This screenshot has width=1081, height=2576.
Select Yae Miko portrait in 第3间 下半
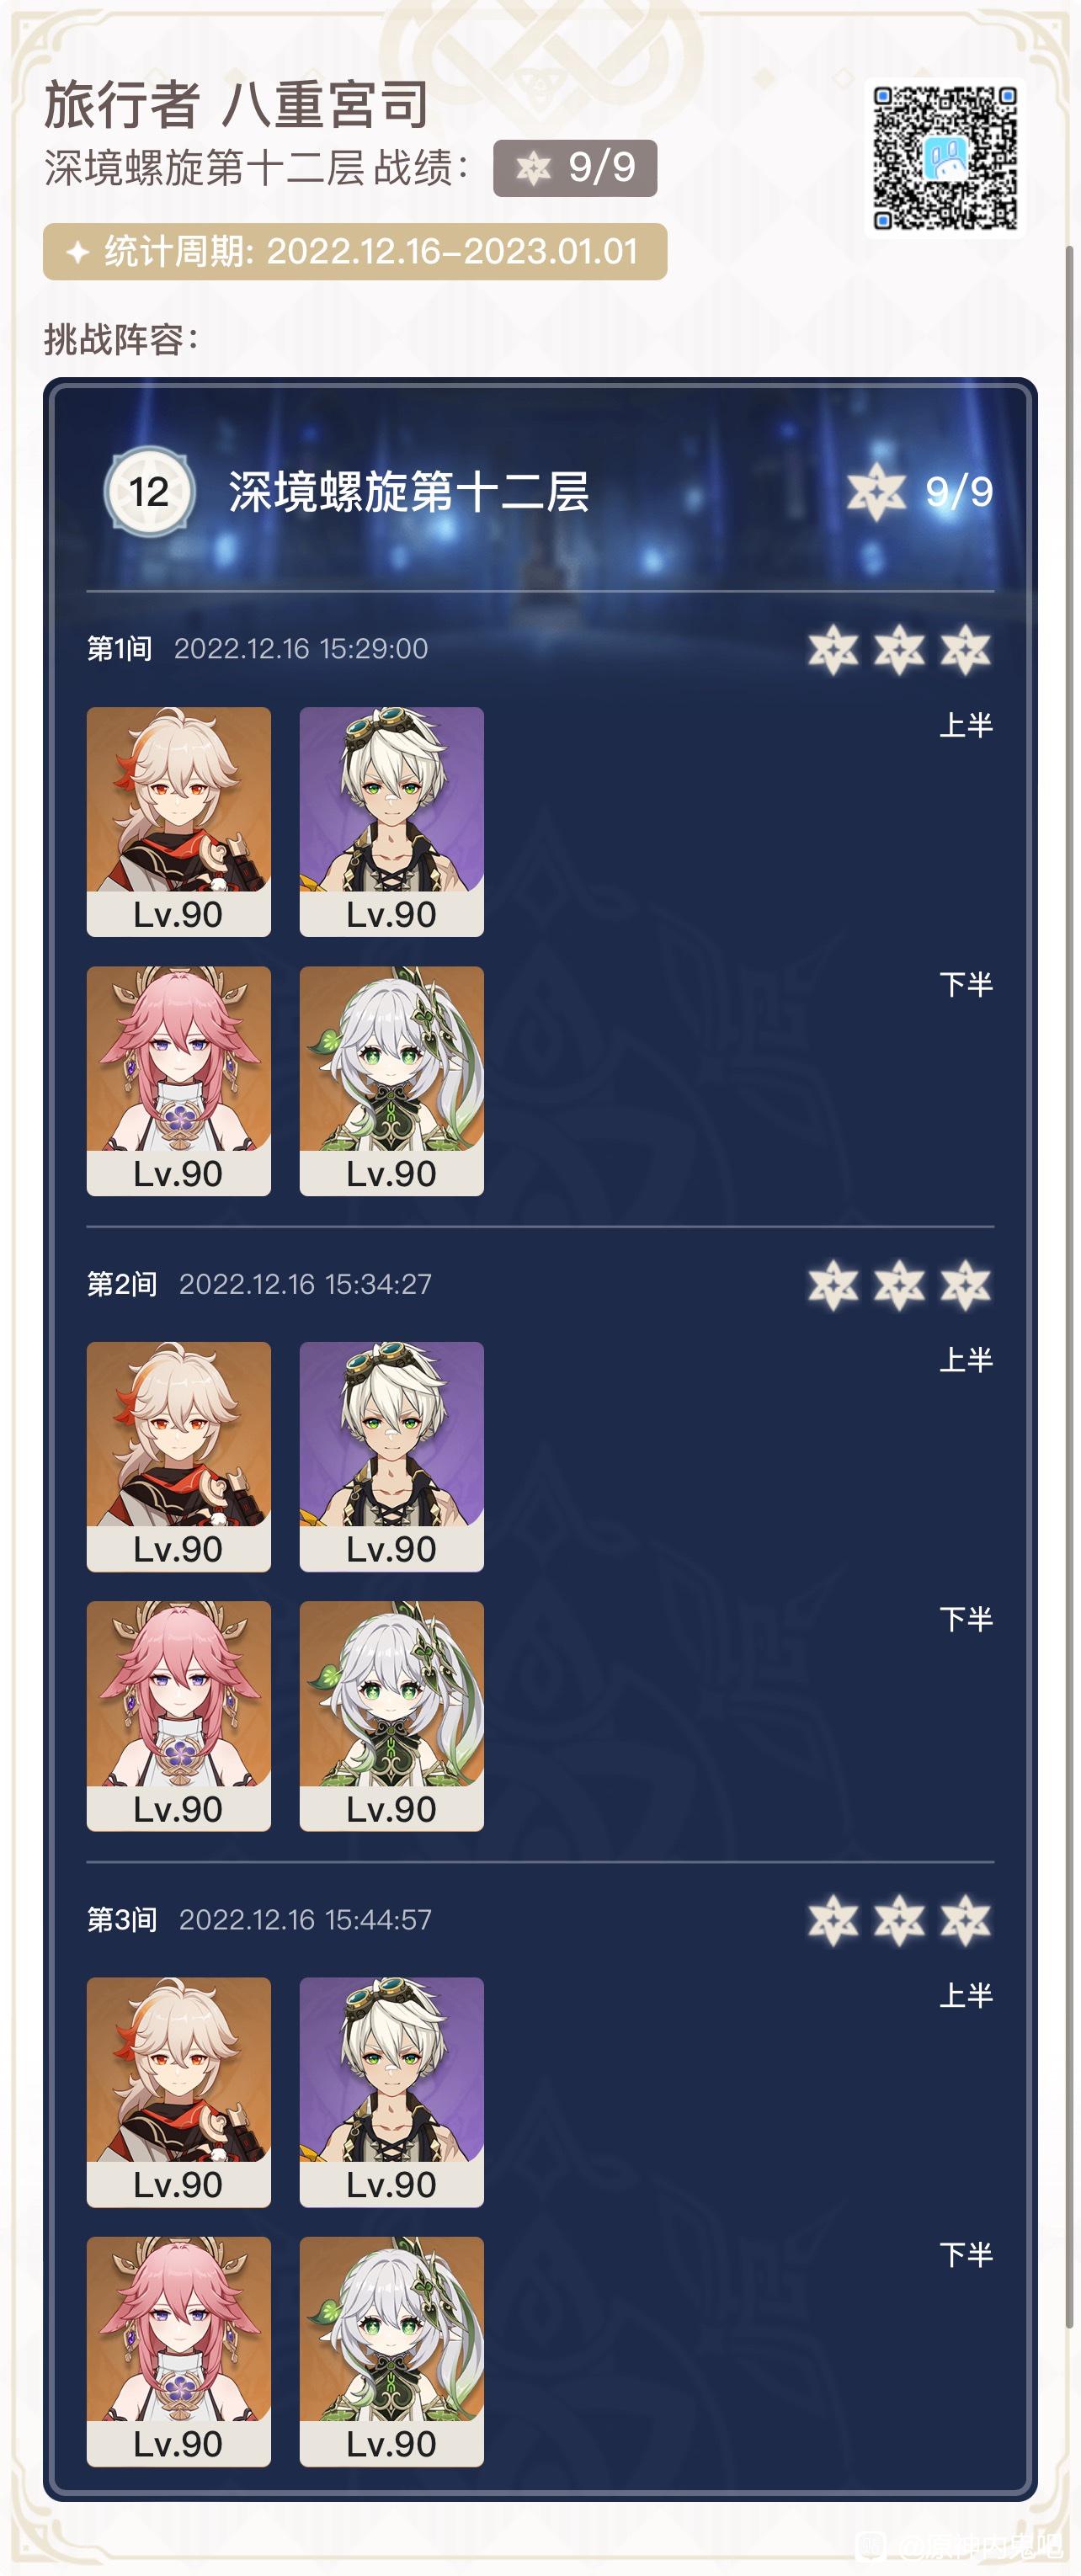coord(179,2351)
